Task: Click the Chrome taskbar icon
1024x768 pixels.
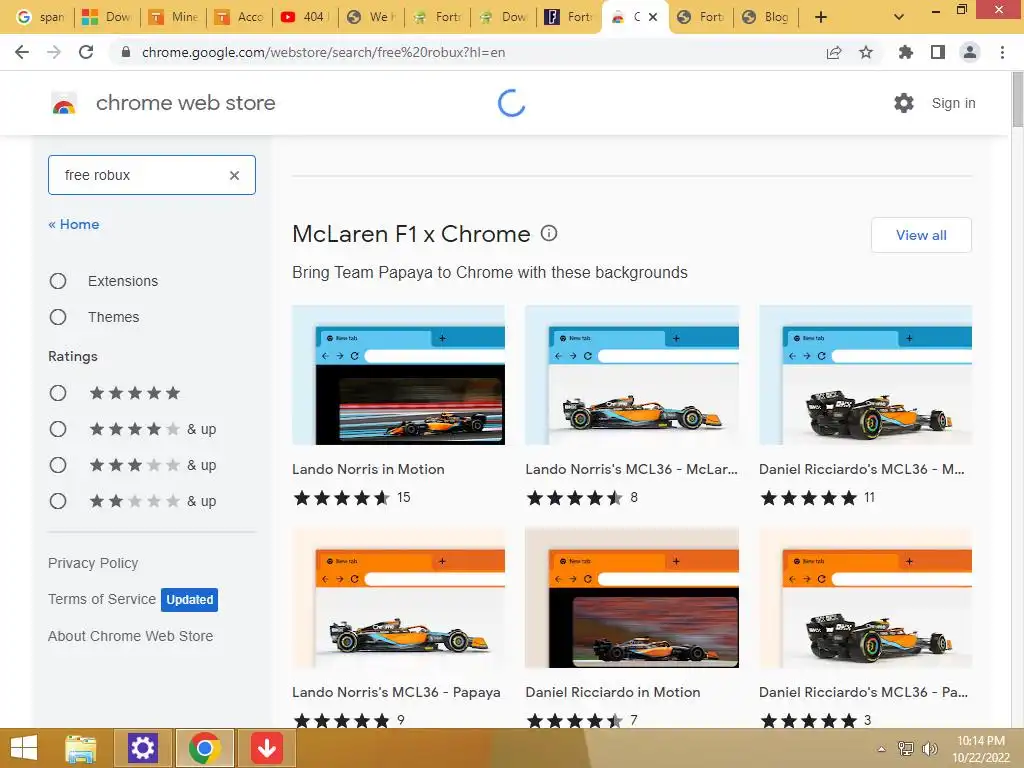Action: pos(204,748)
